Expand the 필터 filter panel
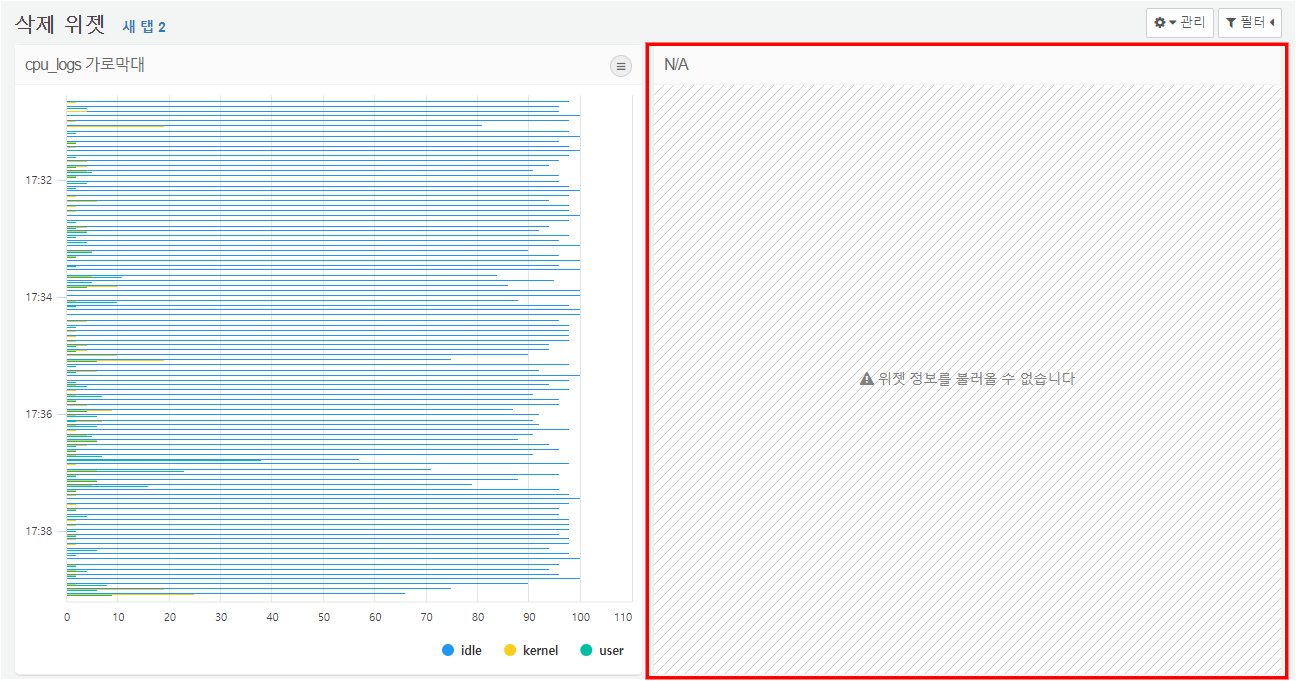 click(x=1250, y=22)
